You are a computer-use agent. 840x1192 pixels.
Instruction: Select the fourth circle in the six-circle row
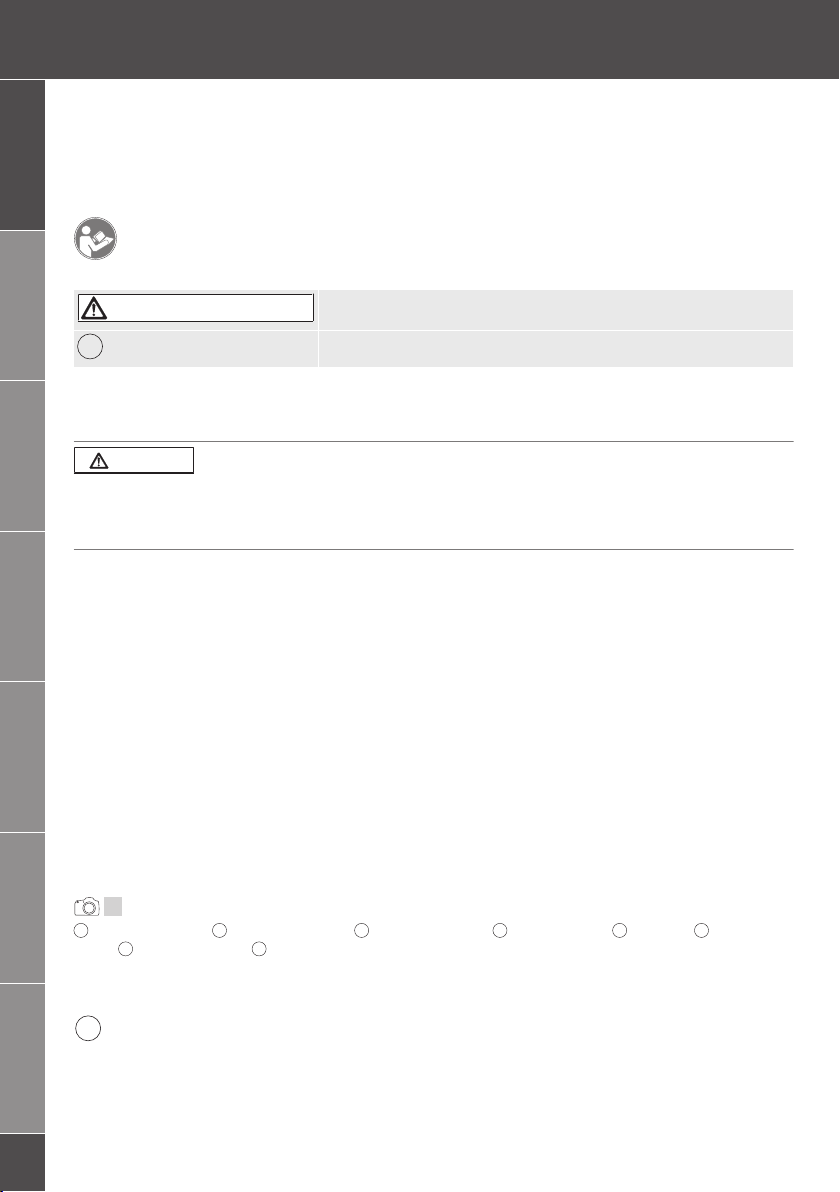click(x=499, y=930)
